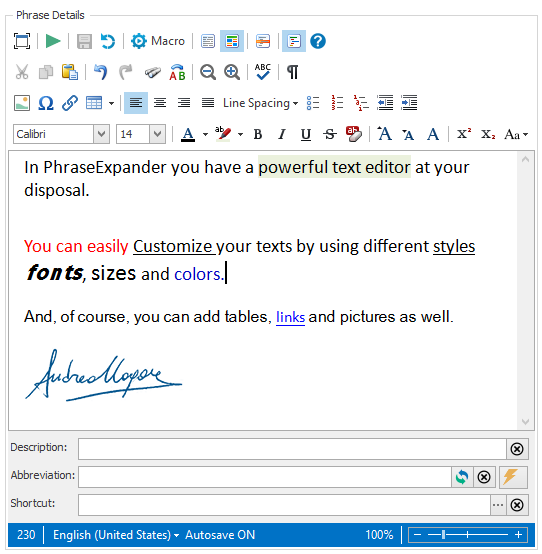This screenshot has width=542, height=554.
Task: Clear formatting with eraser icon
Action: click(354, 134)
